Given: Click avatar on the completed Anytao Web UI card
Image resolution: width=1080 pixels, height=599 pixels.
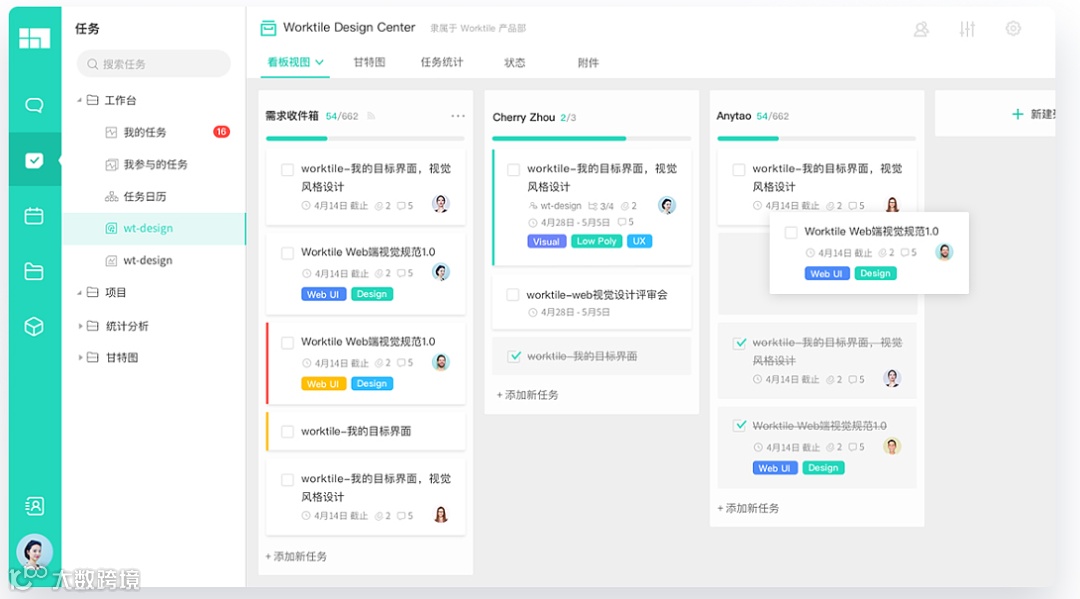Looking at the screenshot, I should click(x=892, y=446).
